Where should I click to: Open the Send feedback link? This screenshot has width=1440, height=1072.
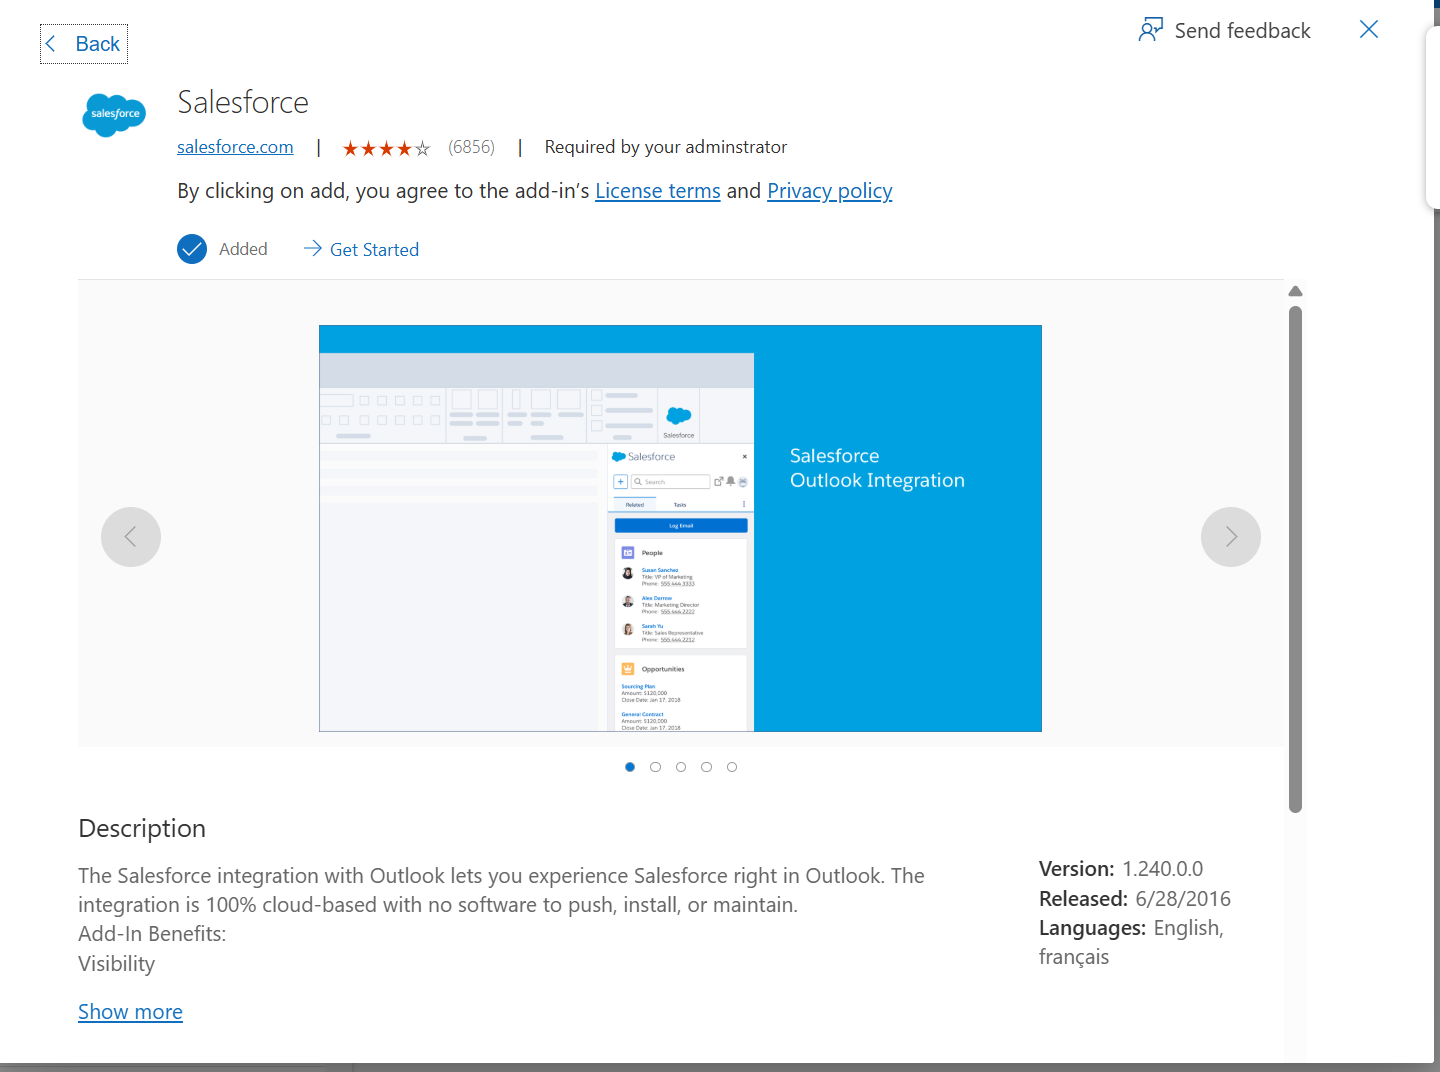[1225, 31]
